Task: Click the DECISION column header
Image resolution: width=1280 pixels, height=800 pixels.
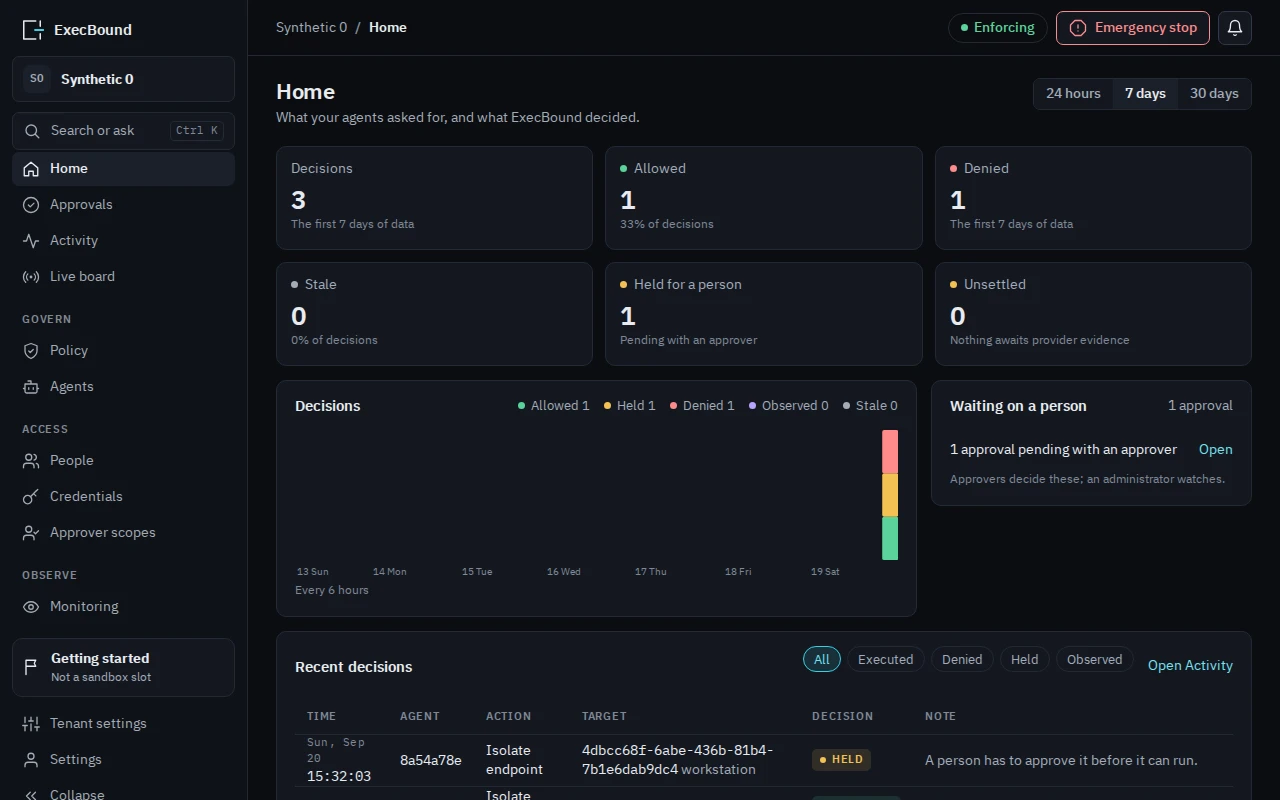Action: [842, 716]
